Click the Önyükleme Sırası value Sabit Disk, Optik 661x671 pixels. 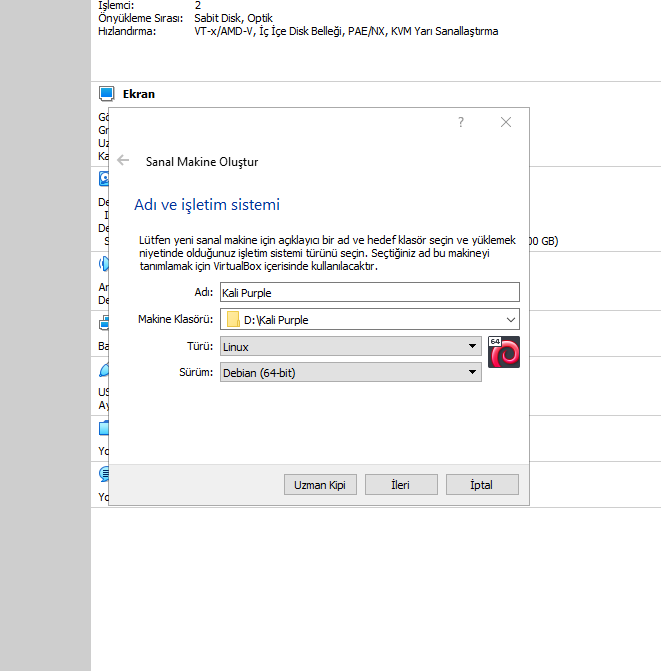(233, 18)
